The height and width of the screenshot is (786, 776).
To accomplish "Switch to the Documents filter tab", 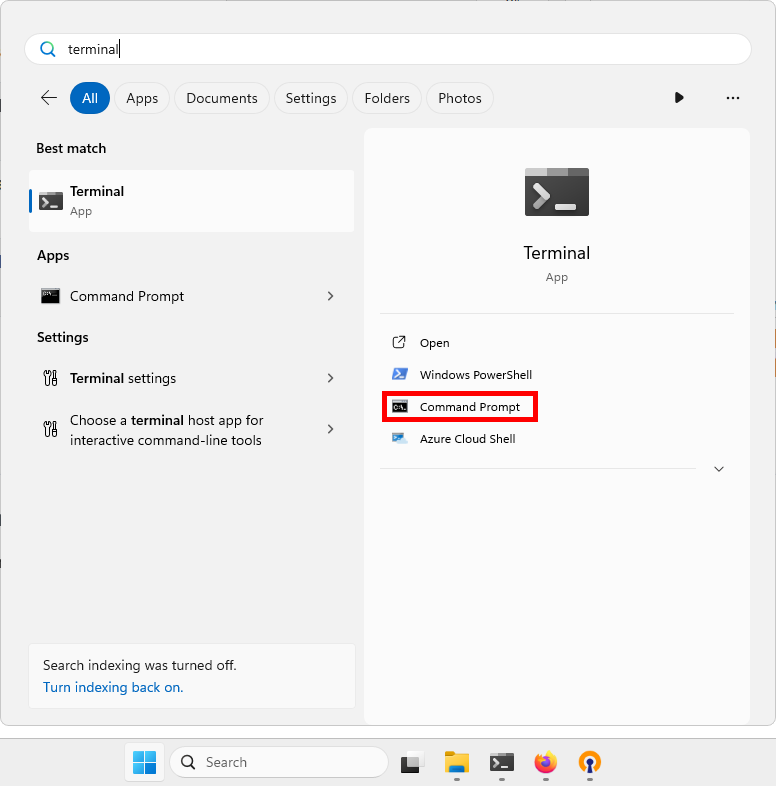I will tap(222, 98).
